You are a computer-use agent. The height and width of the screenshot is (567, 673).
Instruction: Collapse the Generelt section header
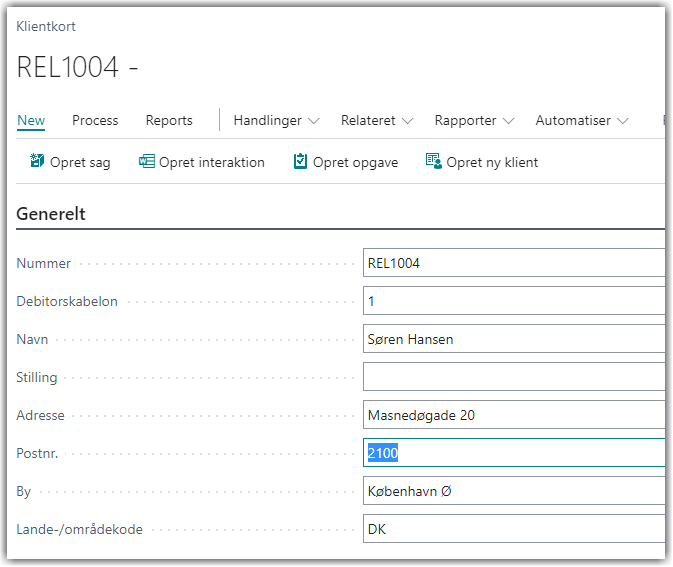(52, 214)
